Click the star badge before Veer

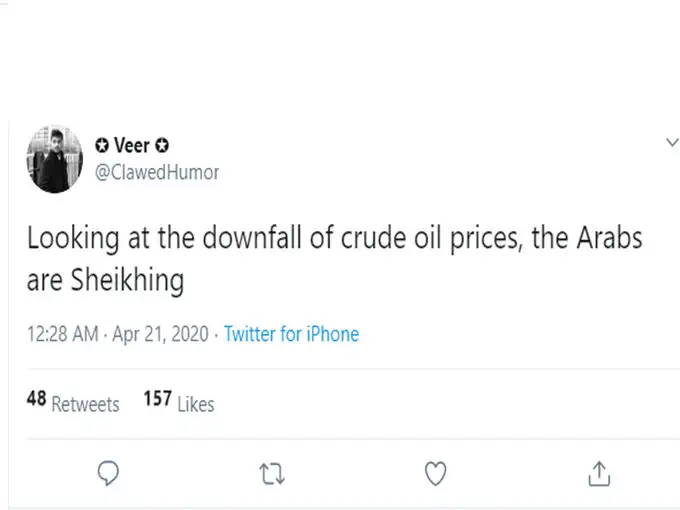tap(102, 145)
